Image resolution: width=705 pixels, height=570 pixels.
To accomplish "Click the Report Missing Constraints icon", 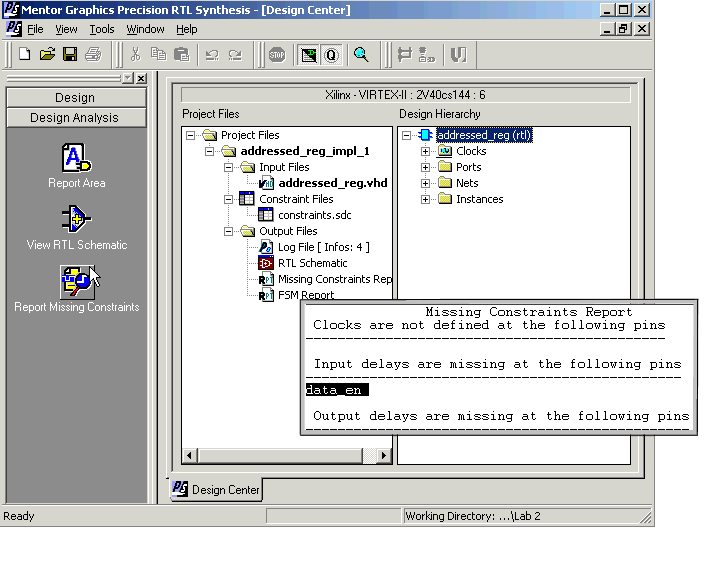I will point(77,282).
